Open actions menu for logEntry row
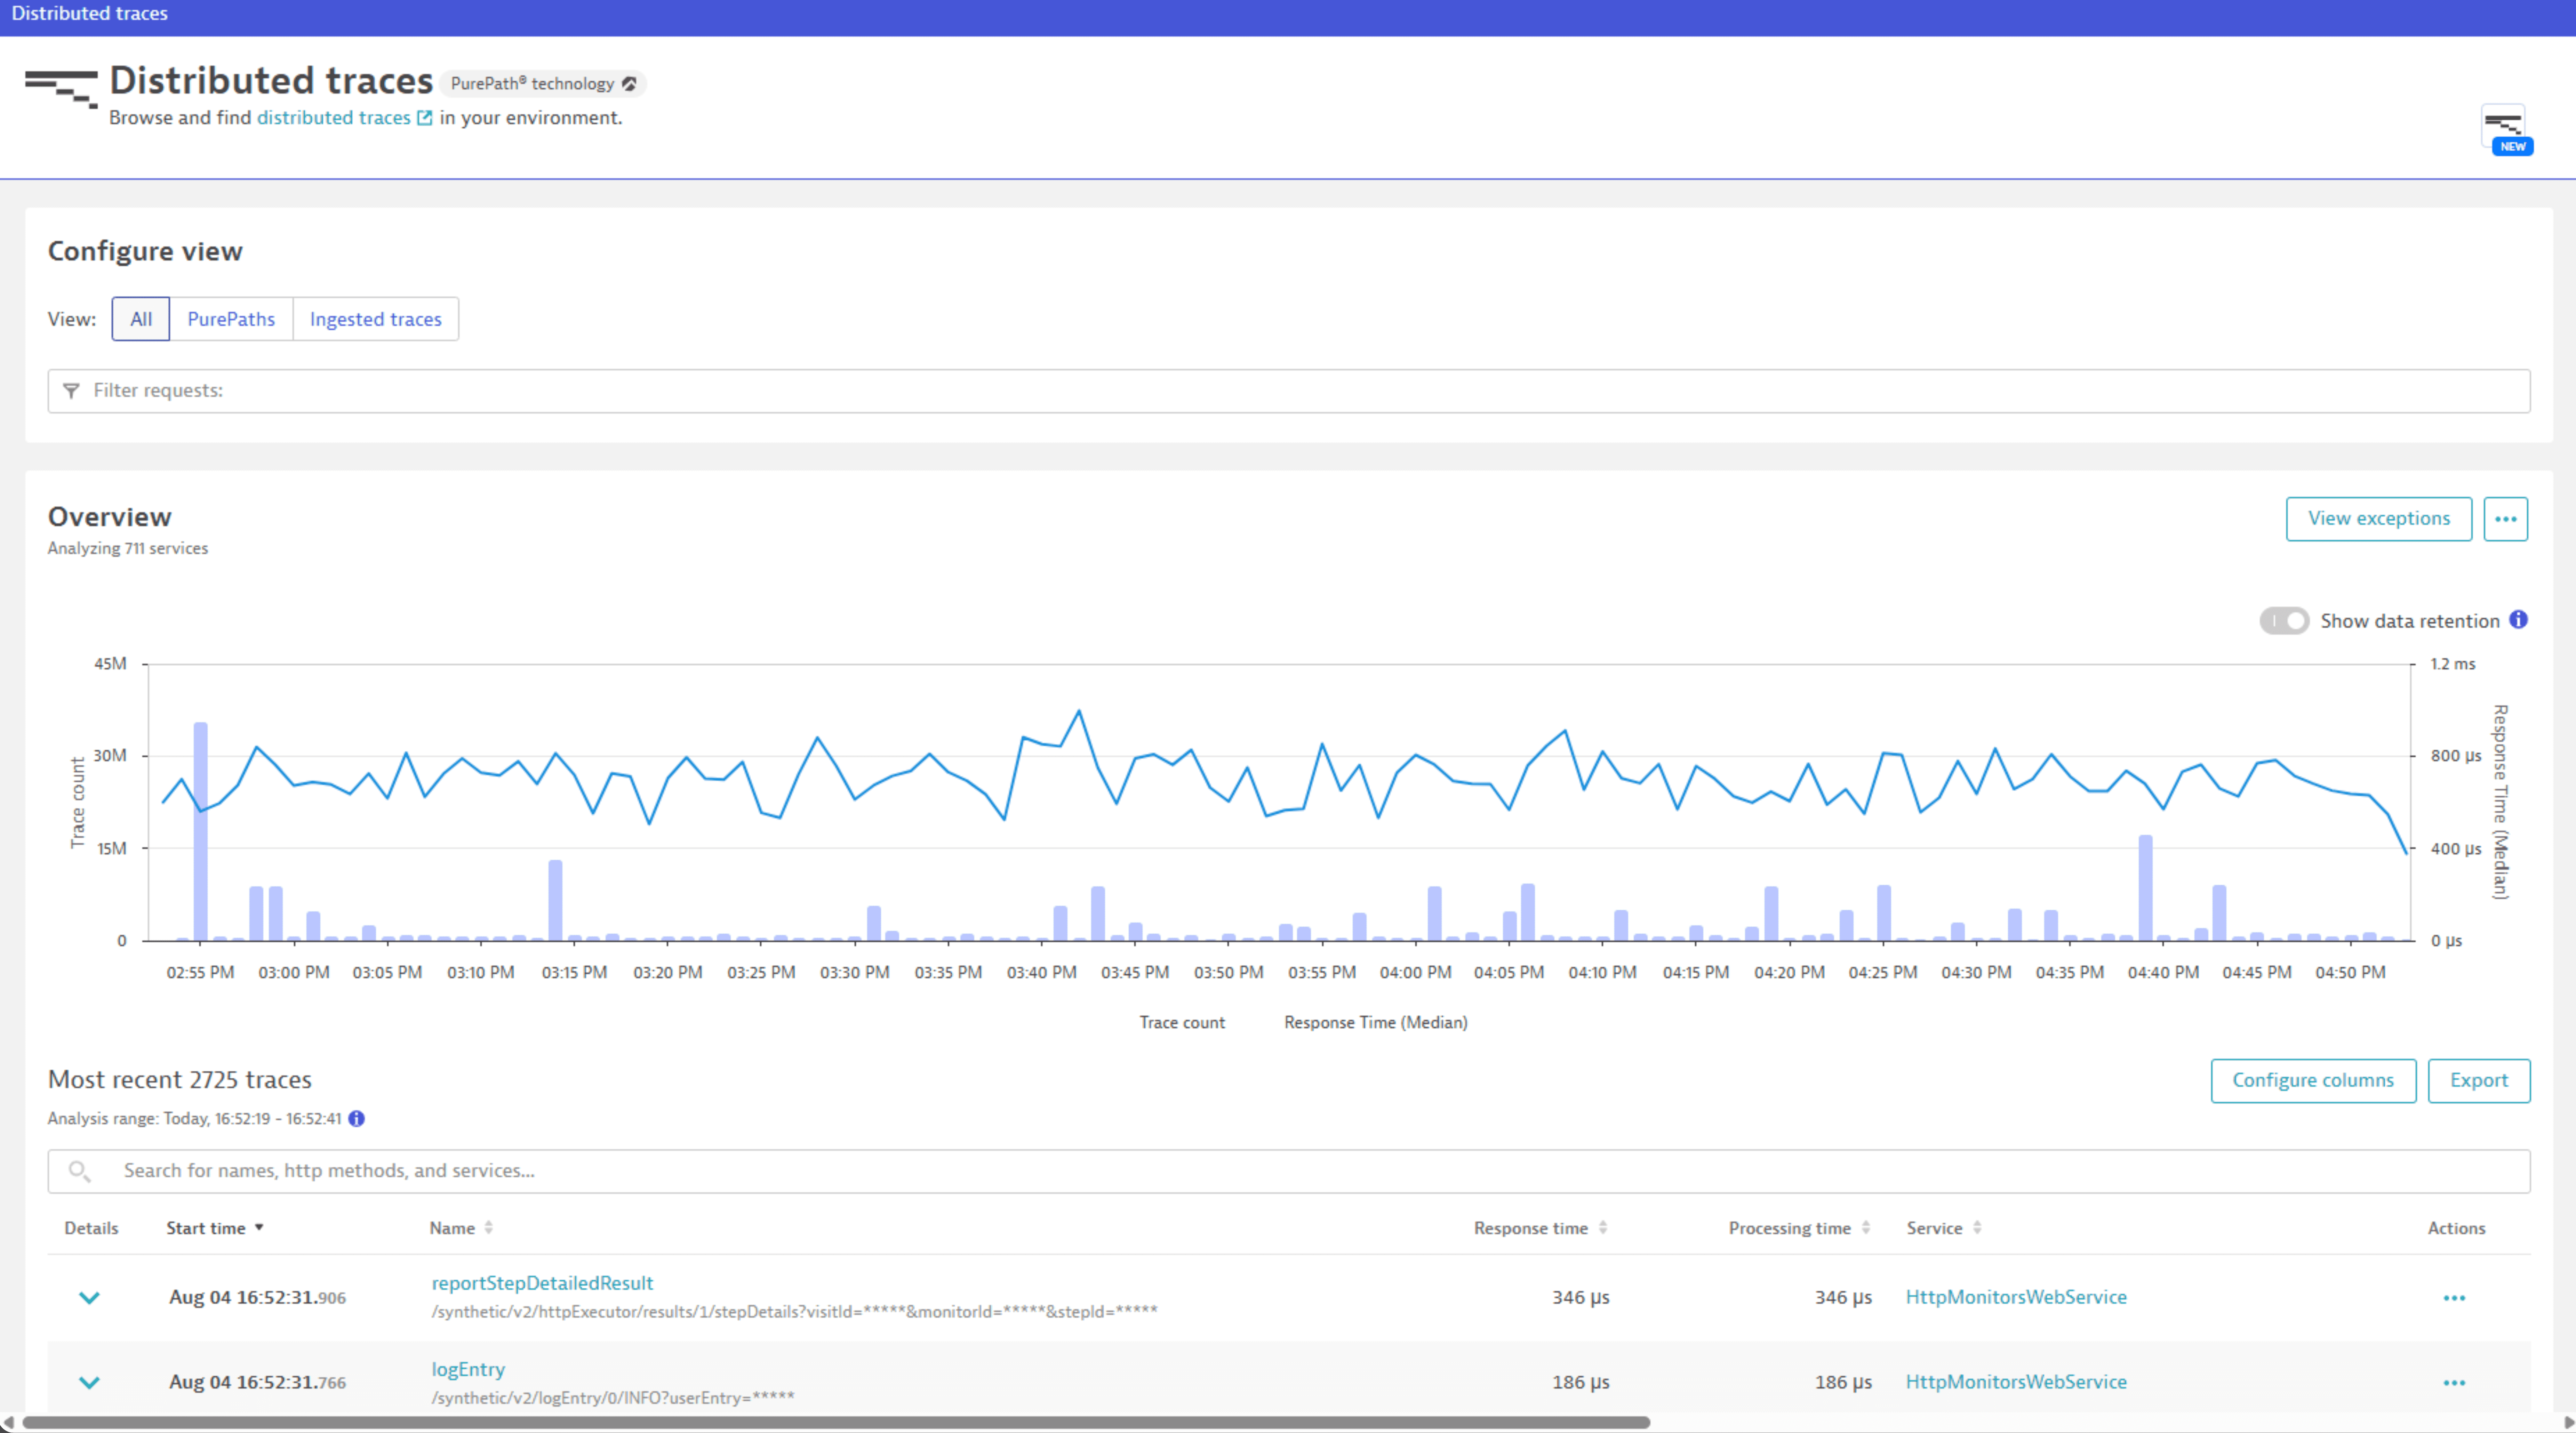Viewport: 2576px width, 1433px height. click(x=2454, y=1383)
